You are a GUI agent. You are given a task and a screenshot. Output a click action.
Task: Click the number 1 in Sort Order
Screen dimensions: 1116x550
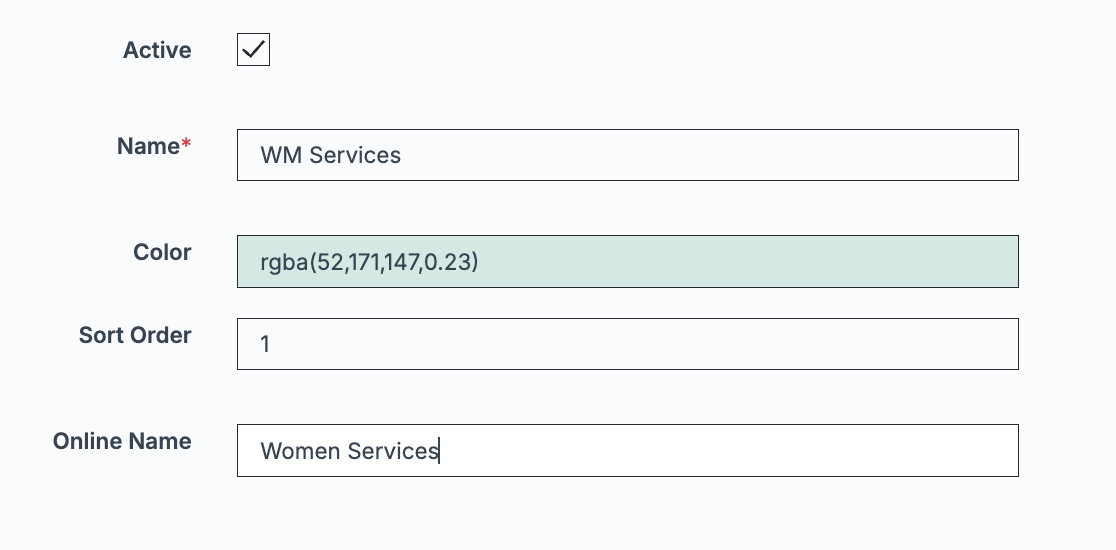(x=265, y=344)
